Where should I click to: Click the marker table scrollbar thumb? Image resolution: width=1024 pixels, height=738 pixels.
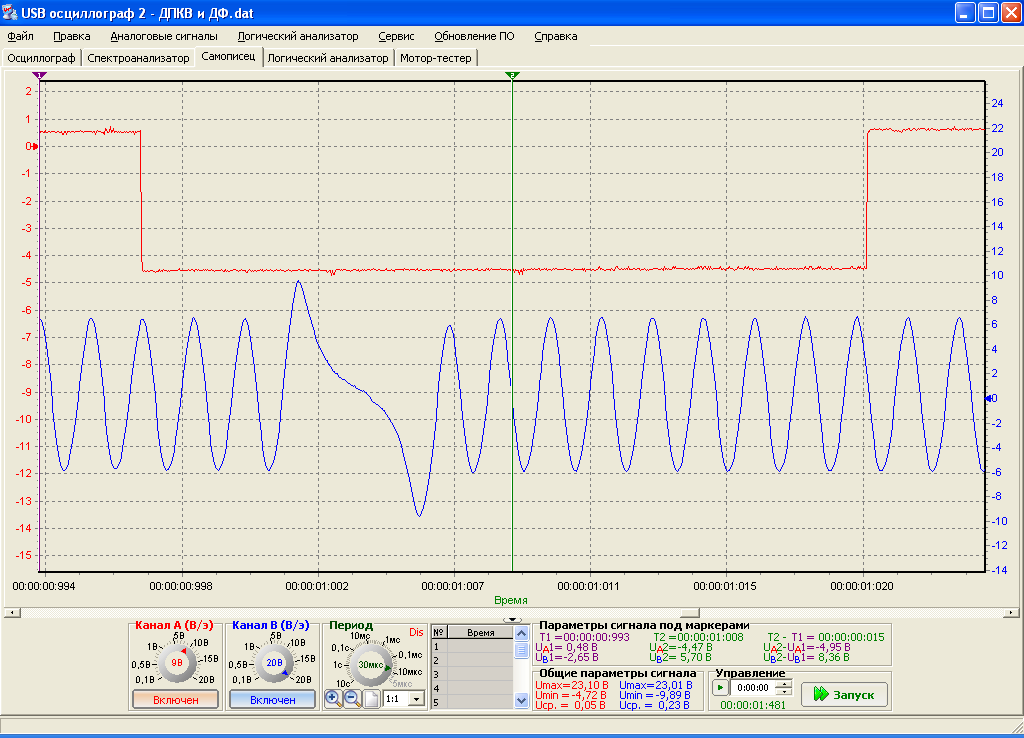coord(521,650)
